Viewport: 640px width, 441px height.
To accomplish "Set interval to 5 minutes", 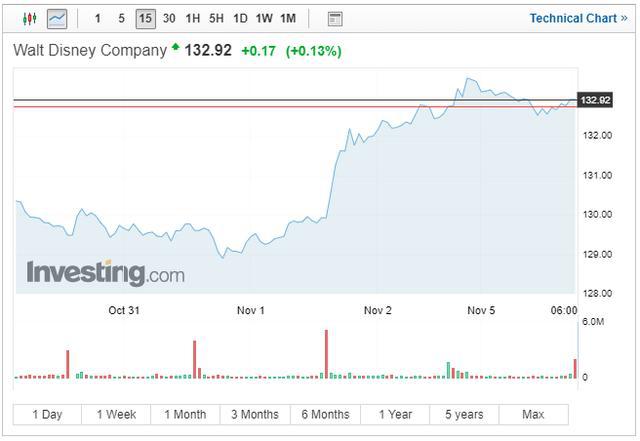I will coord(121,18).
